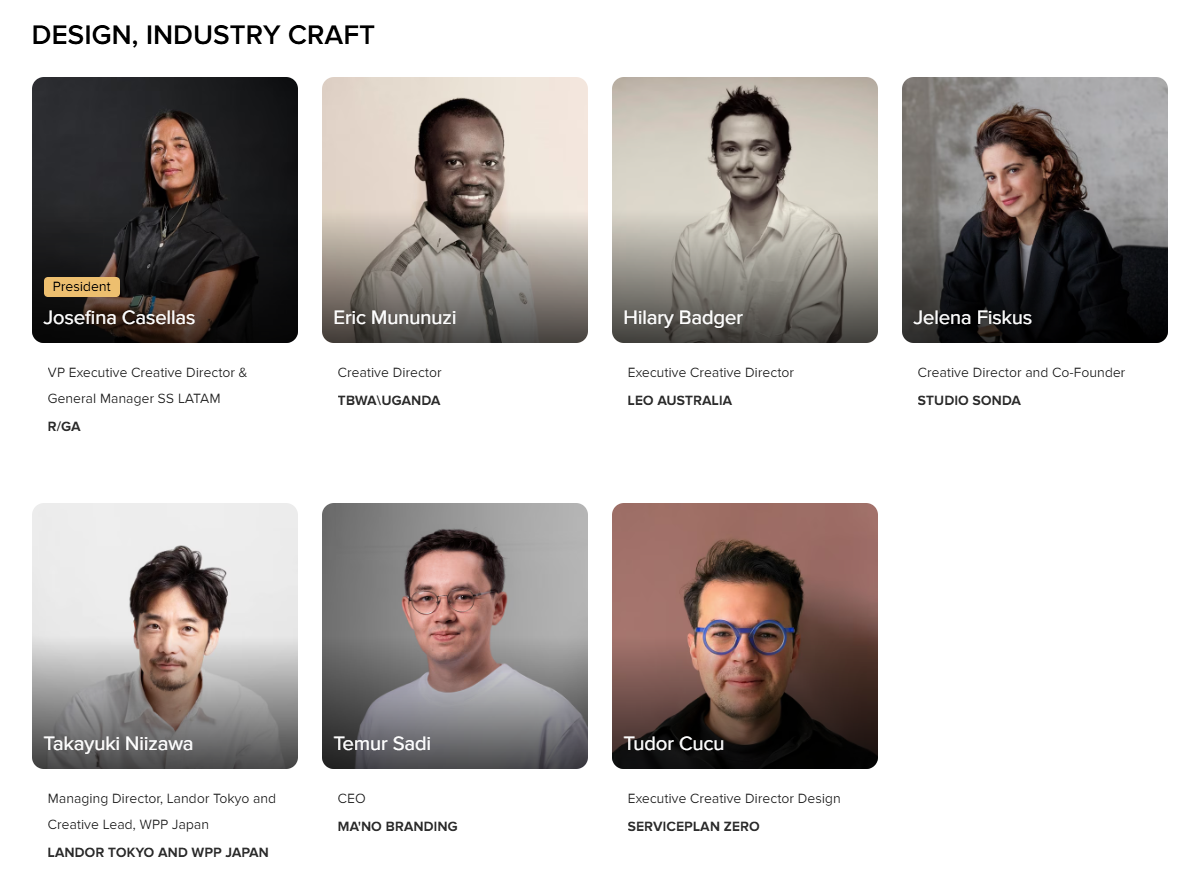Click the Design, Industry Craft heading

(x=203, y=35)
